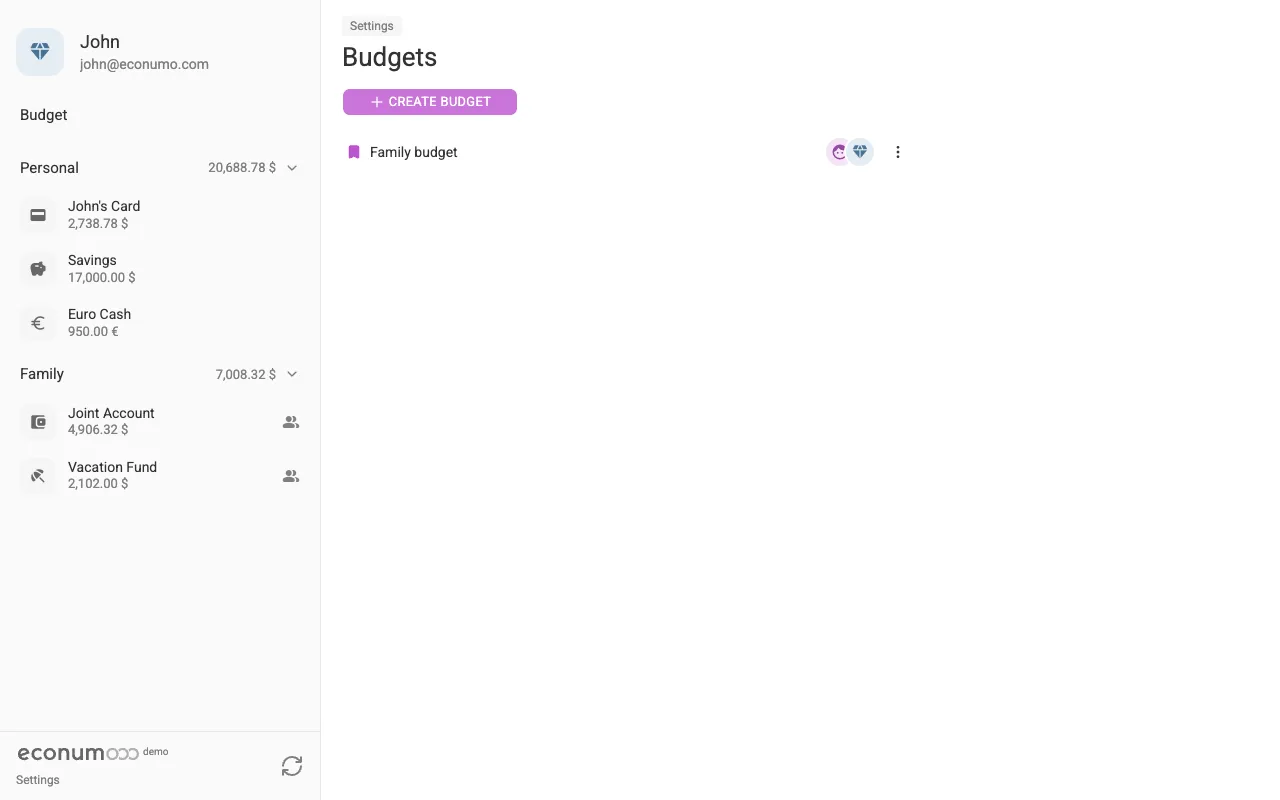Select the Savings account name
This screenshot has height=800, width=1280.
[92, 260]
